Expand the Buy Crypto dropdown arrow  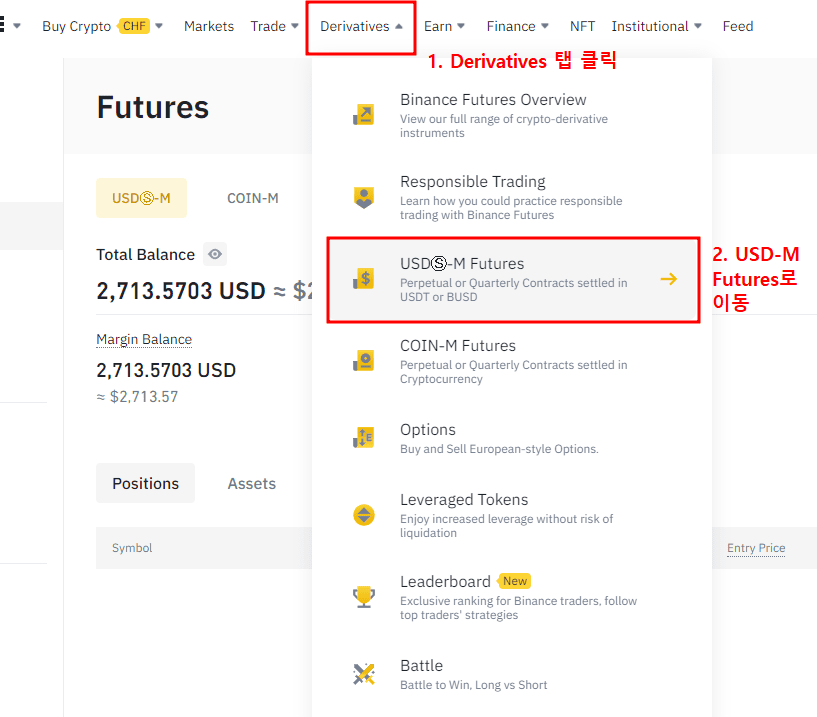[x=159, y=26]
